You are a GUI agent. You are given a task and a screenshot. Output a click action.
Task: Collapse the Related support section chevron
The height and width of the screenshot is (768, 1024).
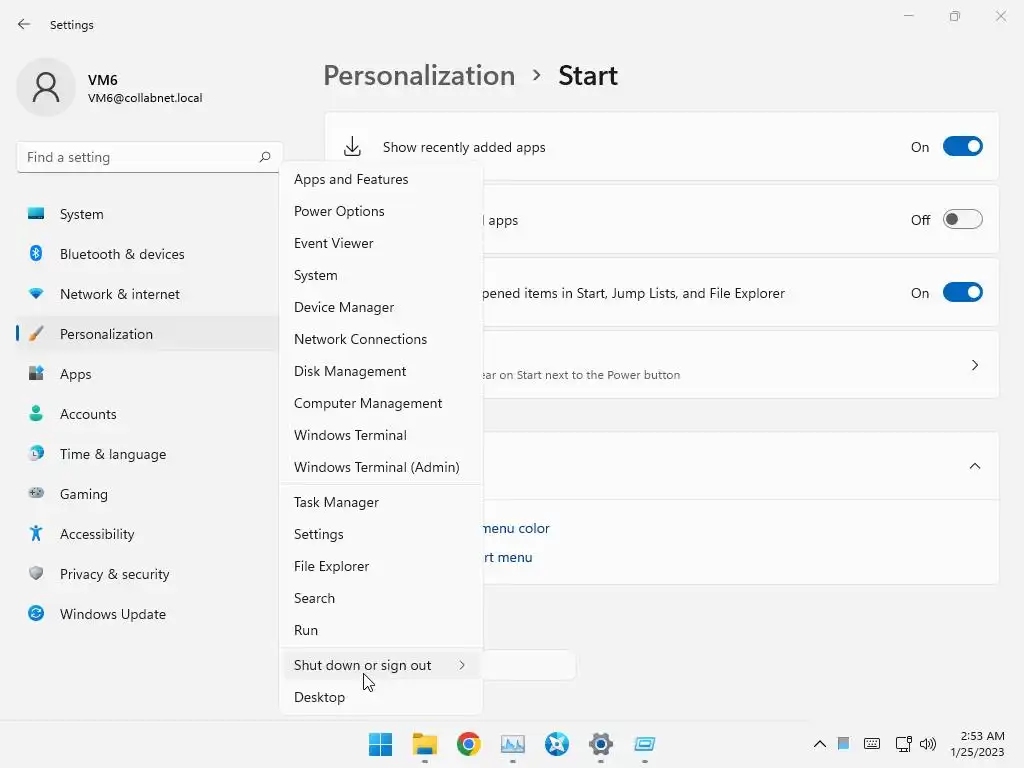(x=974, y=466)
